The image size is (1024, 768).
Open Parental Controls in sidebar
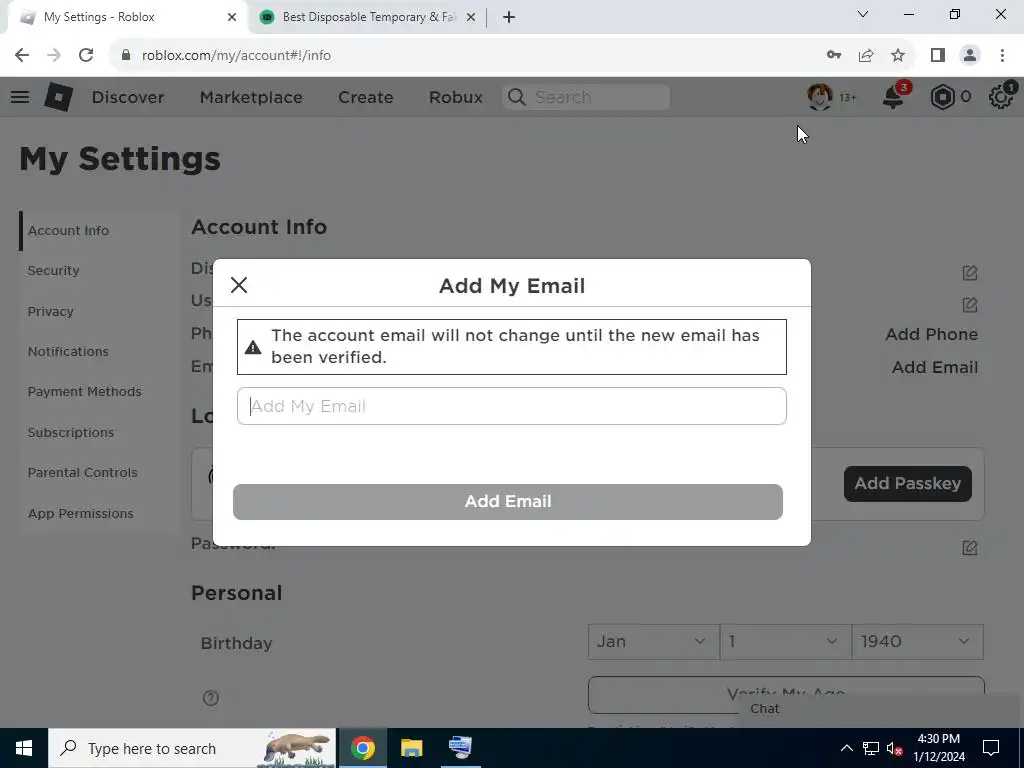[82, 472]
